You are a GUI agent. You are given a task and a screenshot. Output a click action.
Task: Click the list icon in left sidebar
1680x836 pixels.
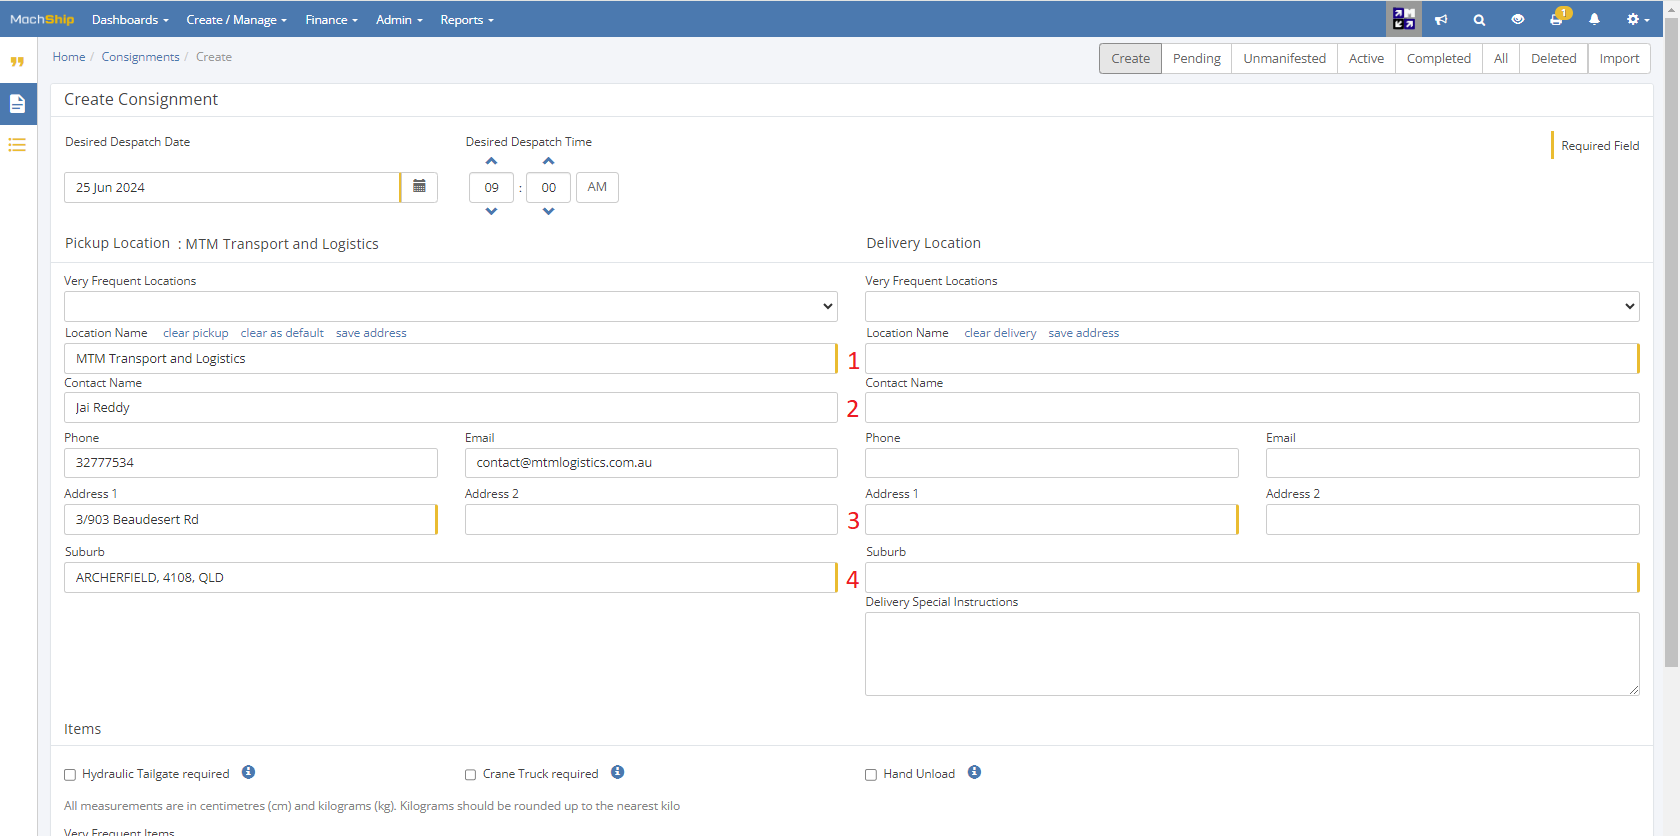click(x=17, y=145)
